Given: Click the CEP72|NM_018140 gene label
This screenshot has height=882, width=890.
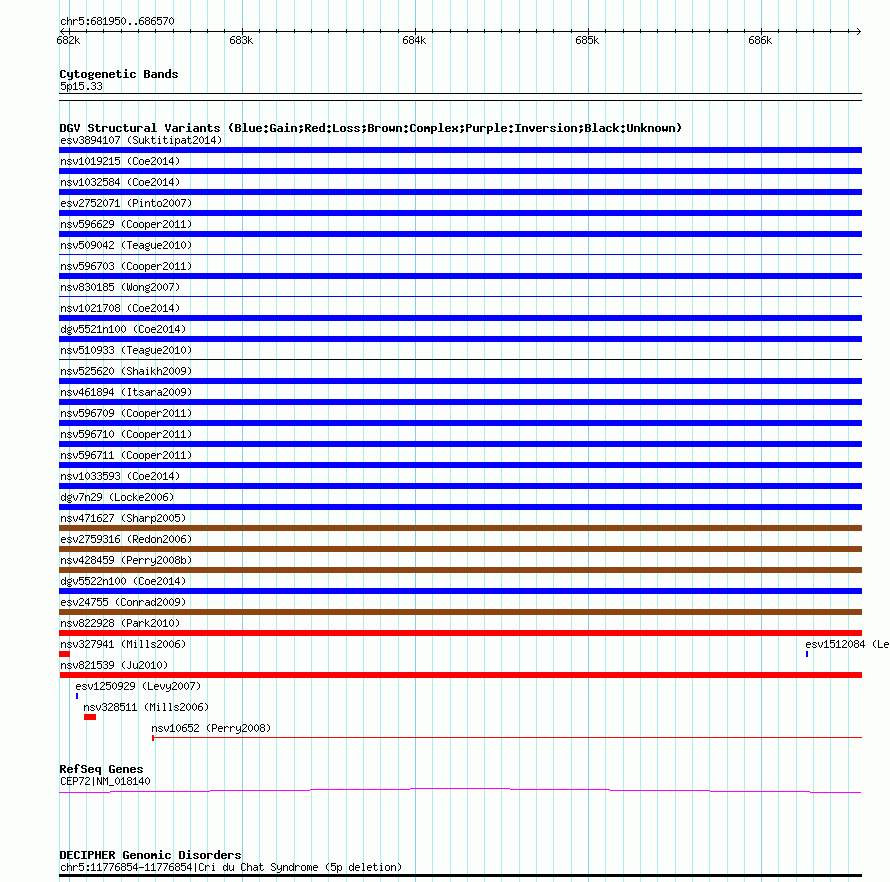Looking at the screenshot, I should coord(105,782).
